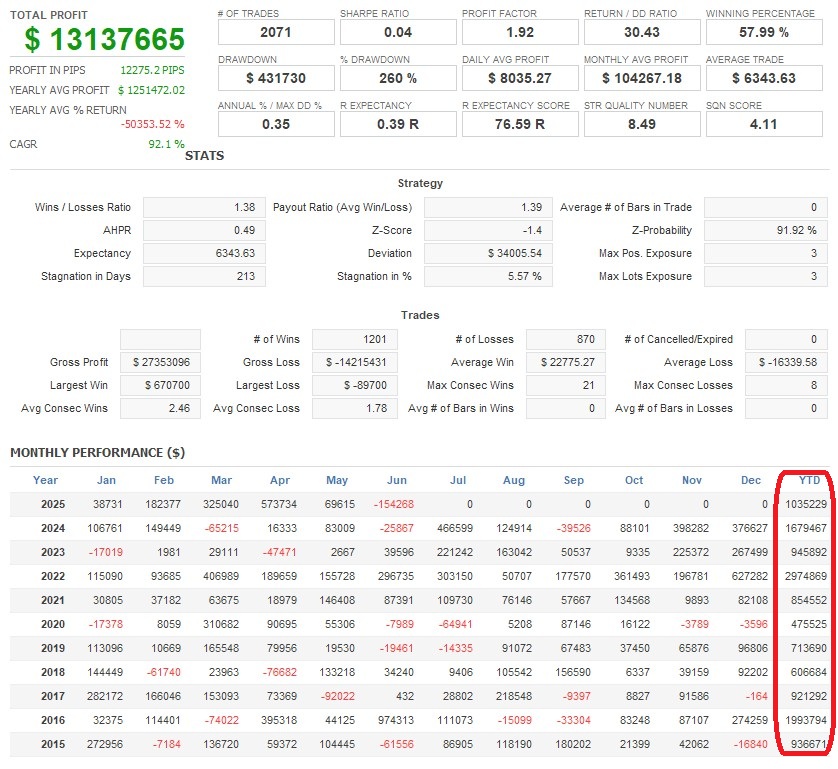Select the Profit Factor value 1.92
The image size is (838, 769).
pos(520,32)
